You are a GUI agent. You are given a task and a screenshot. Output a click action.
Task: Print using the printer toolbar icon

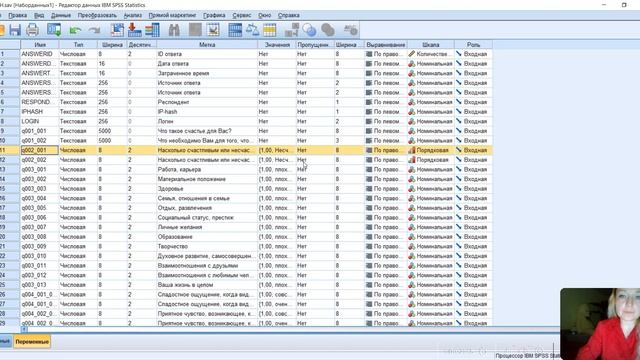pyautogui.click(x=32, y=30)
